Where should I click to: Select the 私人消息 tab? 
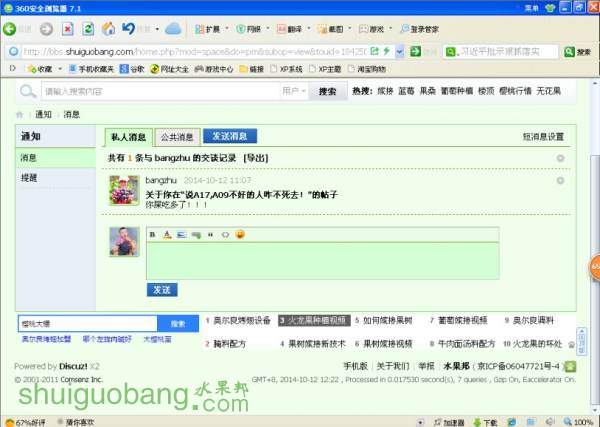(x=128, y=137)
